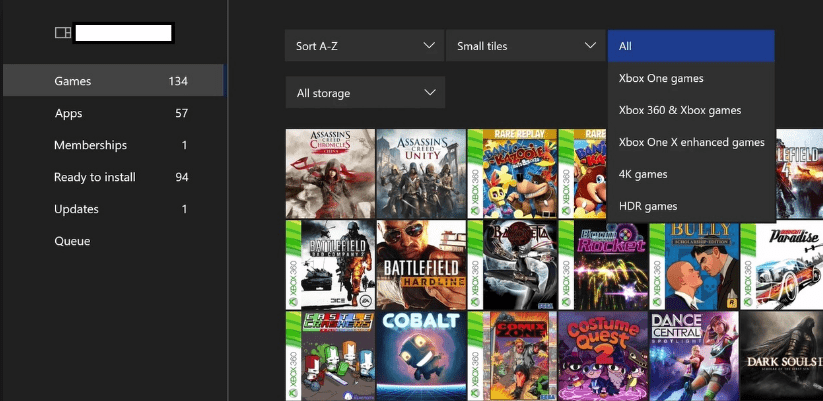This screenshot has height=401, width=823.
Task: Expand the All storage dropdown
Action: click(x=365, y=92)
